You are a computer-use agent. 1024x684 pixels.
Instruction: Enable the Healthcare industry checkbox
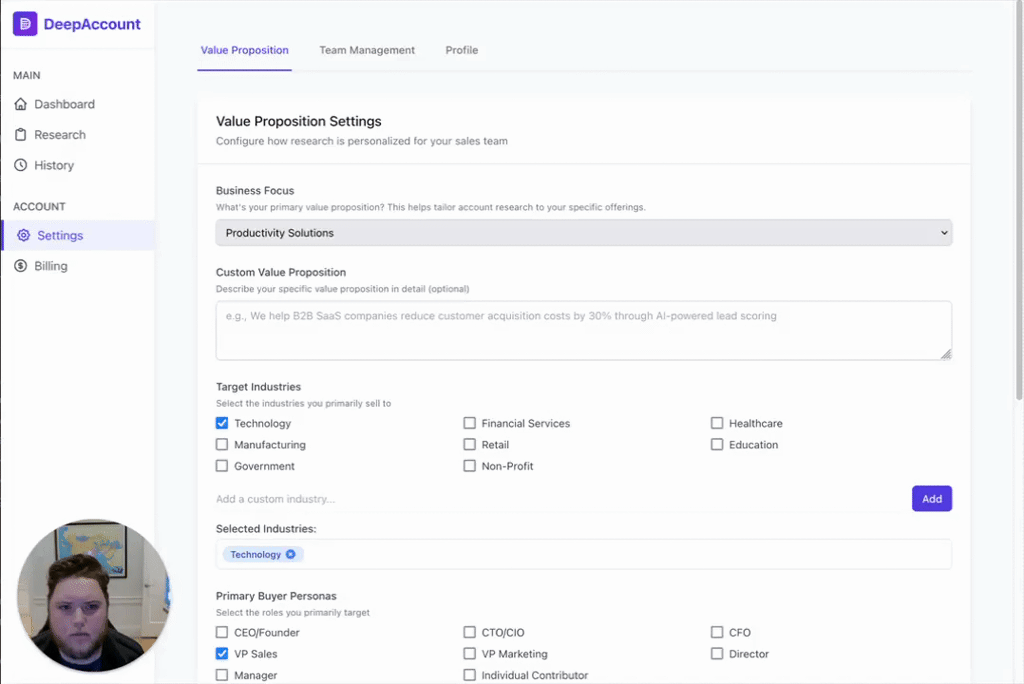coord(717,423)
